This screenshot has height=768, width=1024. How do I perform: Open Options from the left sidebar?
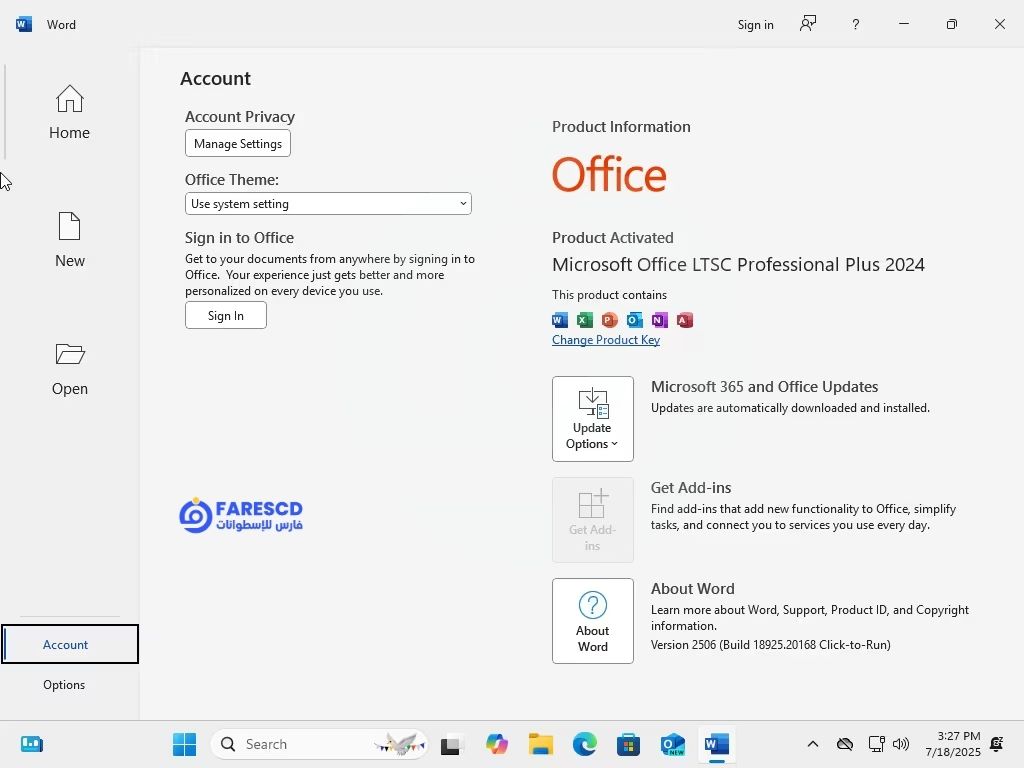(x=64, y=684)
